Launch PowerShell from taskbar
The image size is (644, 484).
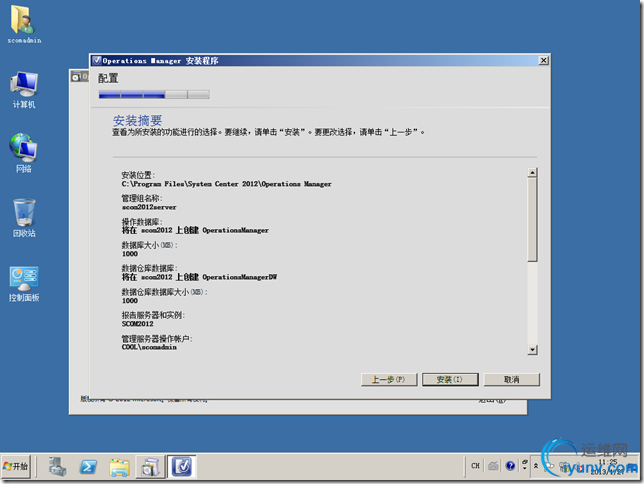[88, 467]
